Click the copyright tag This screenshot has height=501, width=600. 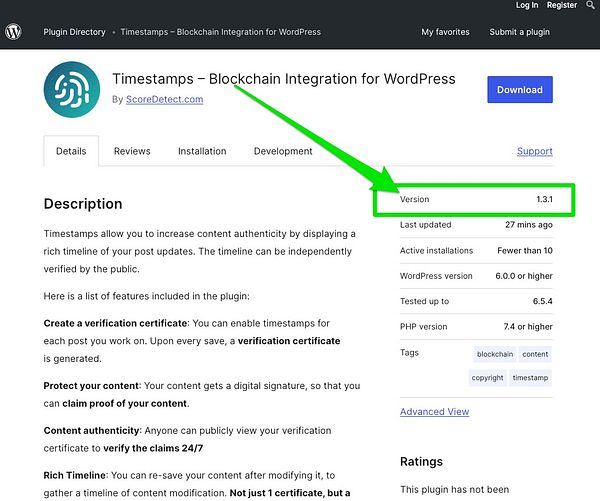[x=488, y=378]
